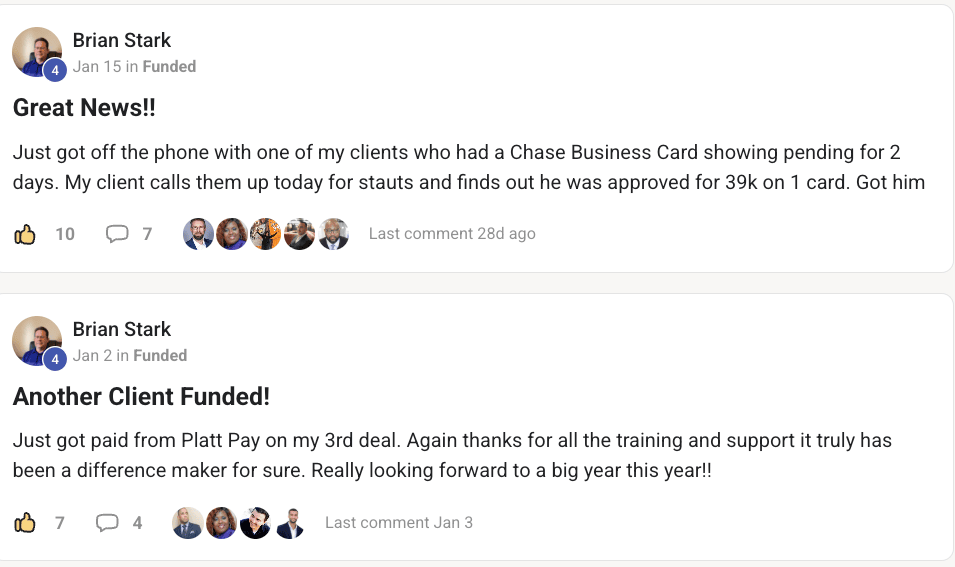Open the 'Another Client Funded!' post title

tap(141, 397)
